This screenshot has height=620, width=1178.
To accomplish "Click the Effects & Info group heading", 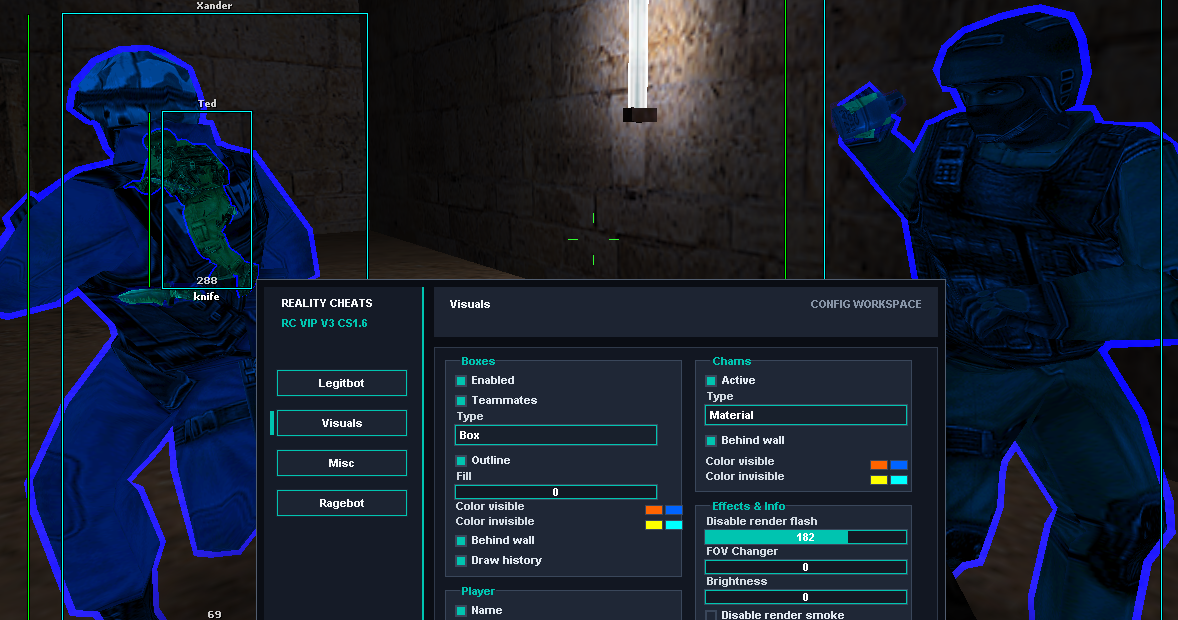I will point(748,507).
